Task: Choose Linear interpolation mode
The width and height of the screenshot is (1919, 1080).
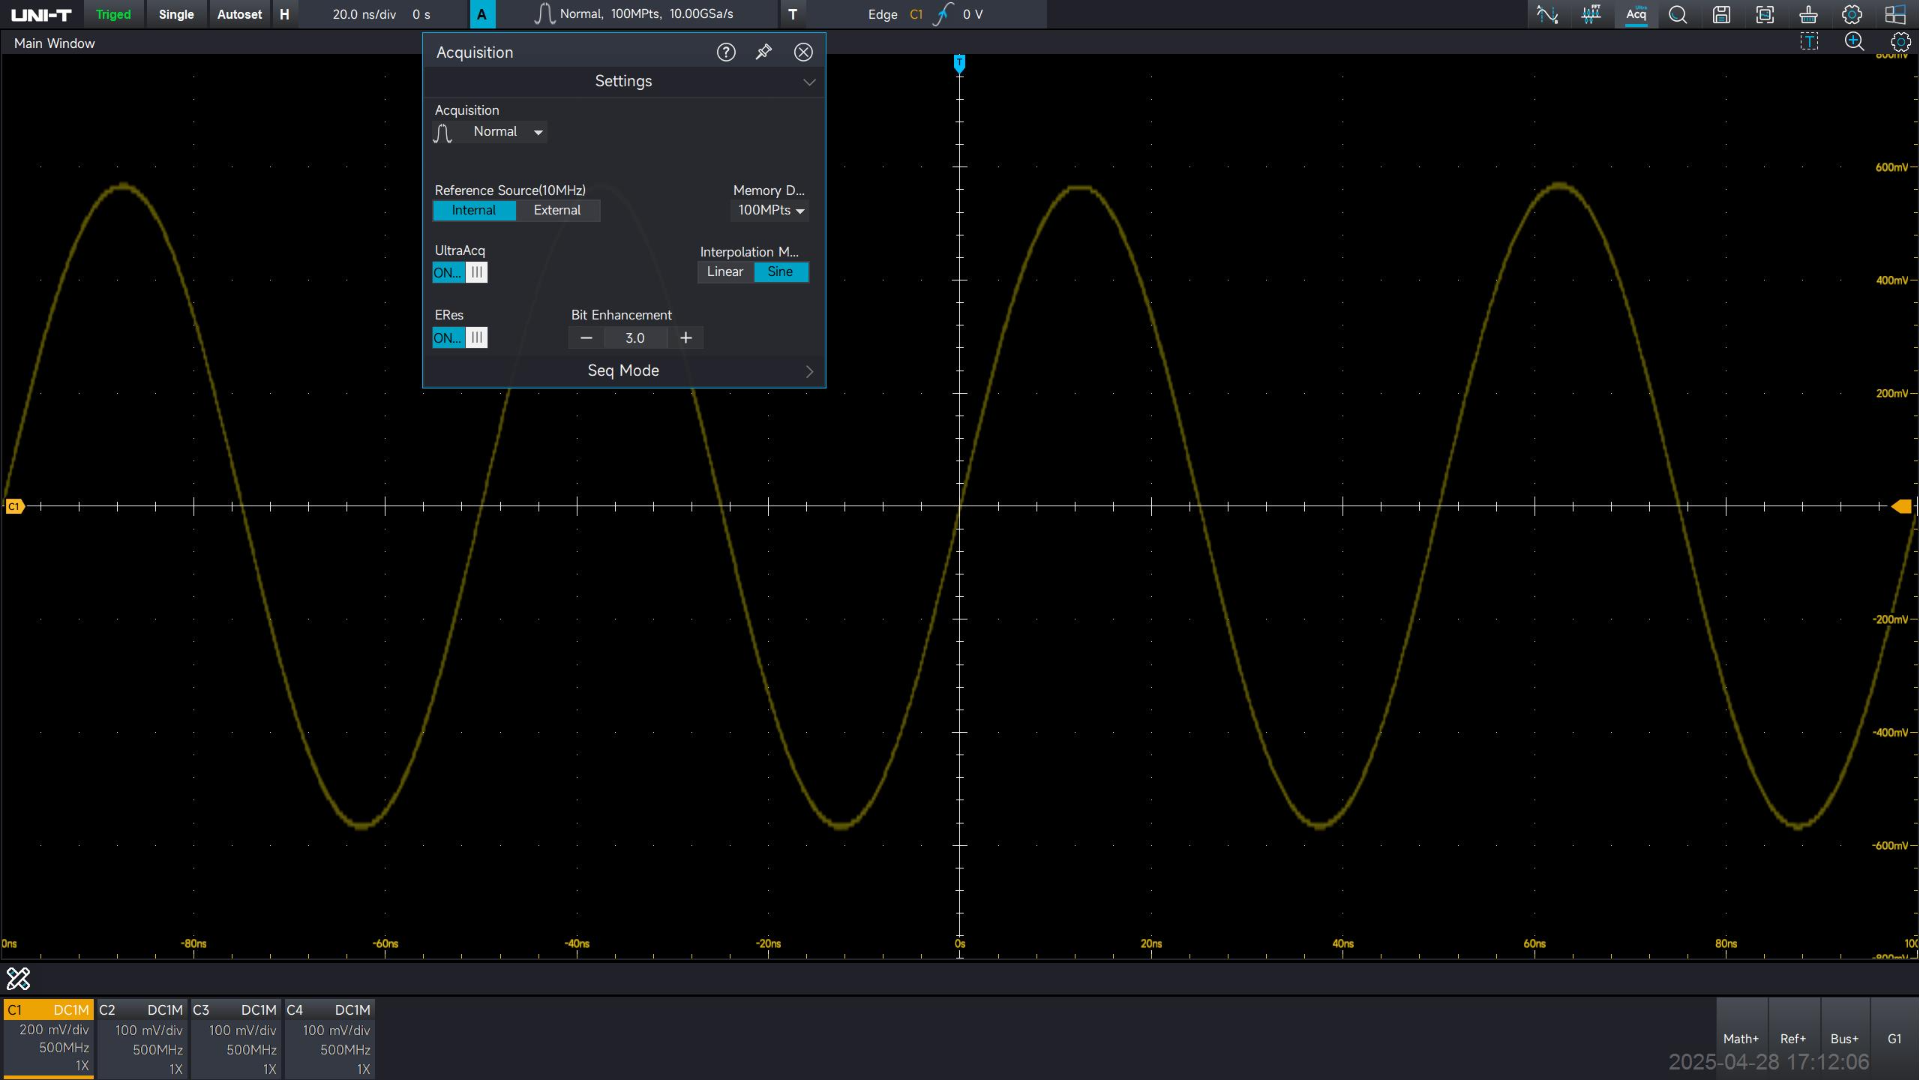Action: 724,272
